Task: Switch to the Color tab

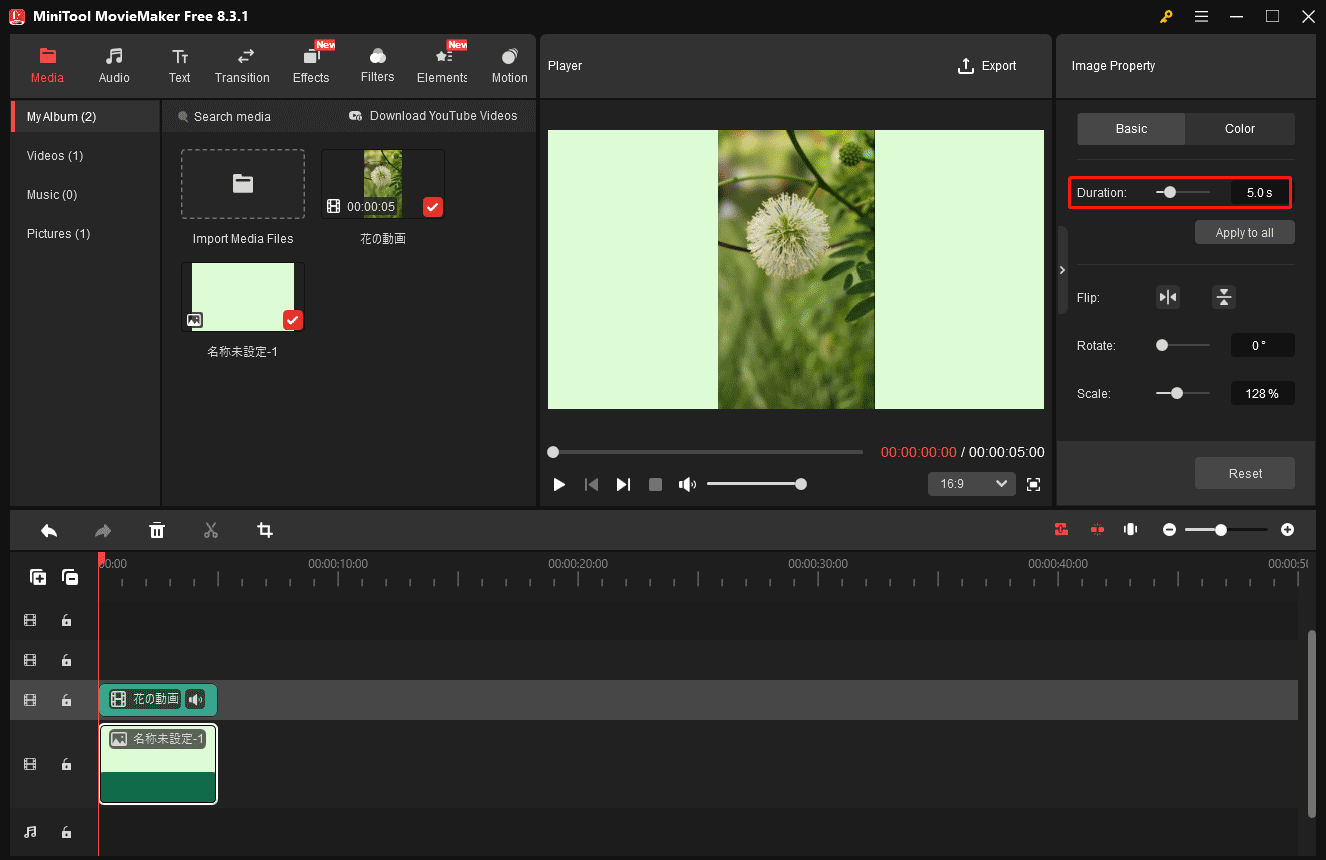Action: tap(1239, 129)
